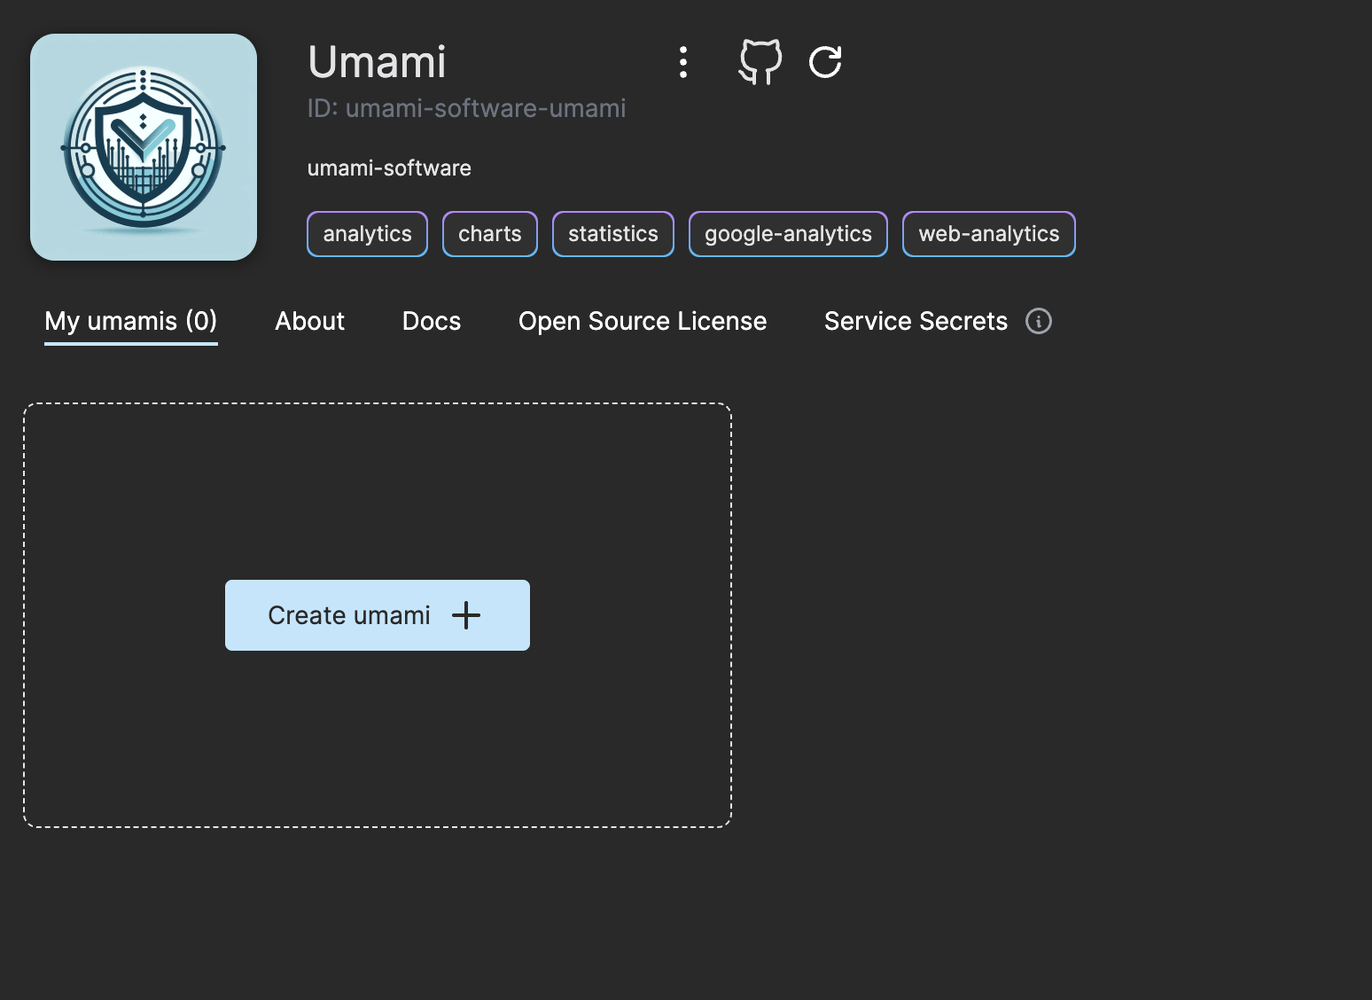Show Service Secrets info icon
This screenshot has height=1000, width=1372.
point(1038,321)
